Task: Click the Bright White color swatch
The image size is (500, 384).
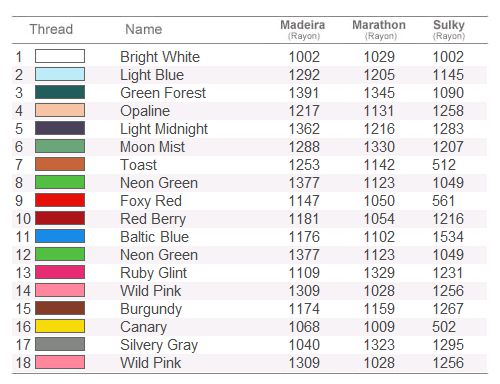Action: pyautogui.click(x=60, y=56)
